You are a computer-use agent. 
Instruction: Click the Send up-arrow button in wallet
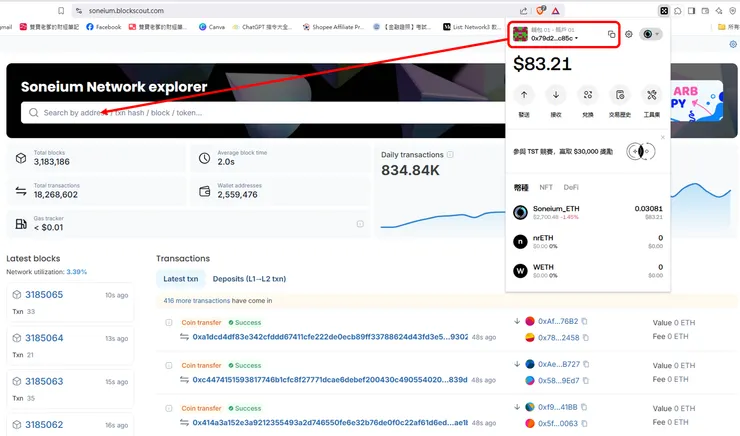click(x=524, y=95)
